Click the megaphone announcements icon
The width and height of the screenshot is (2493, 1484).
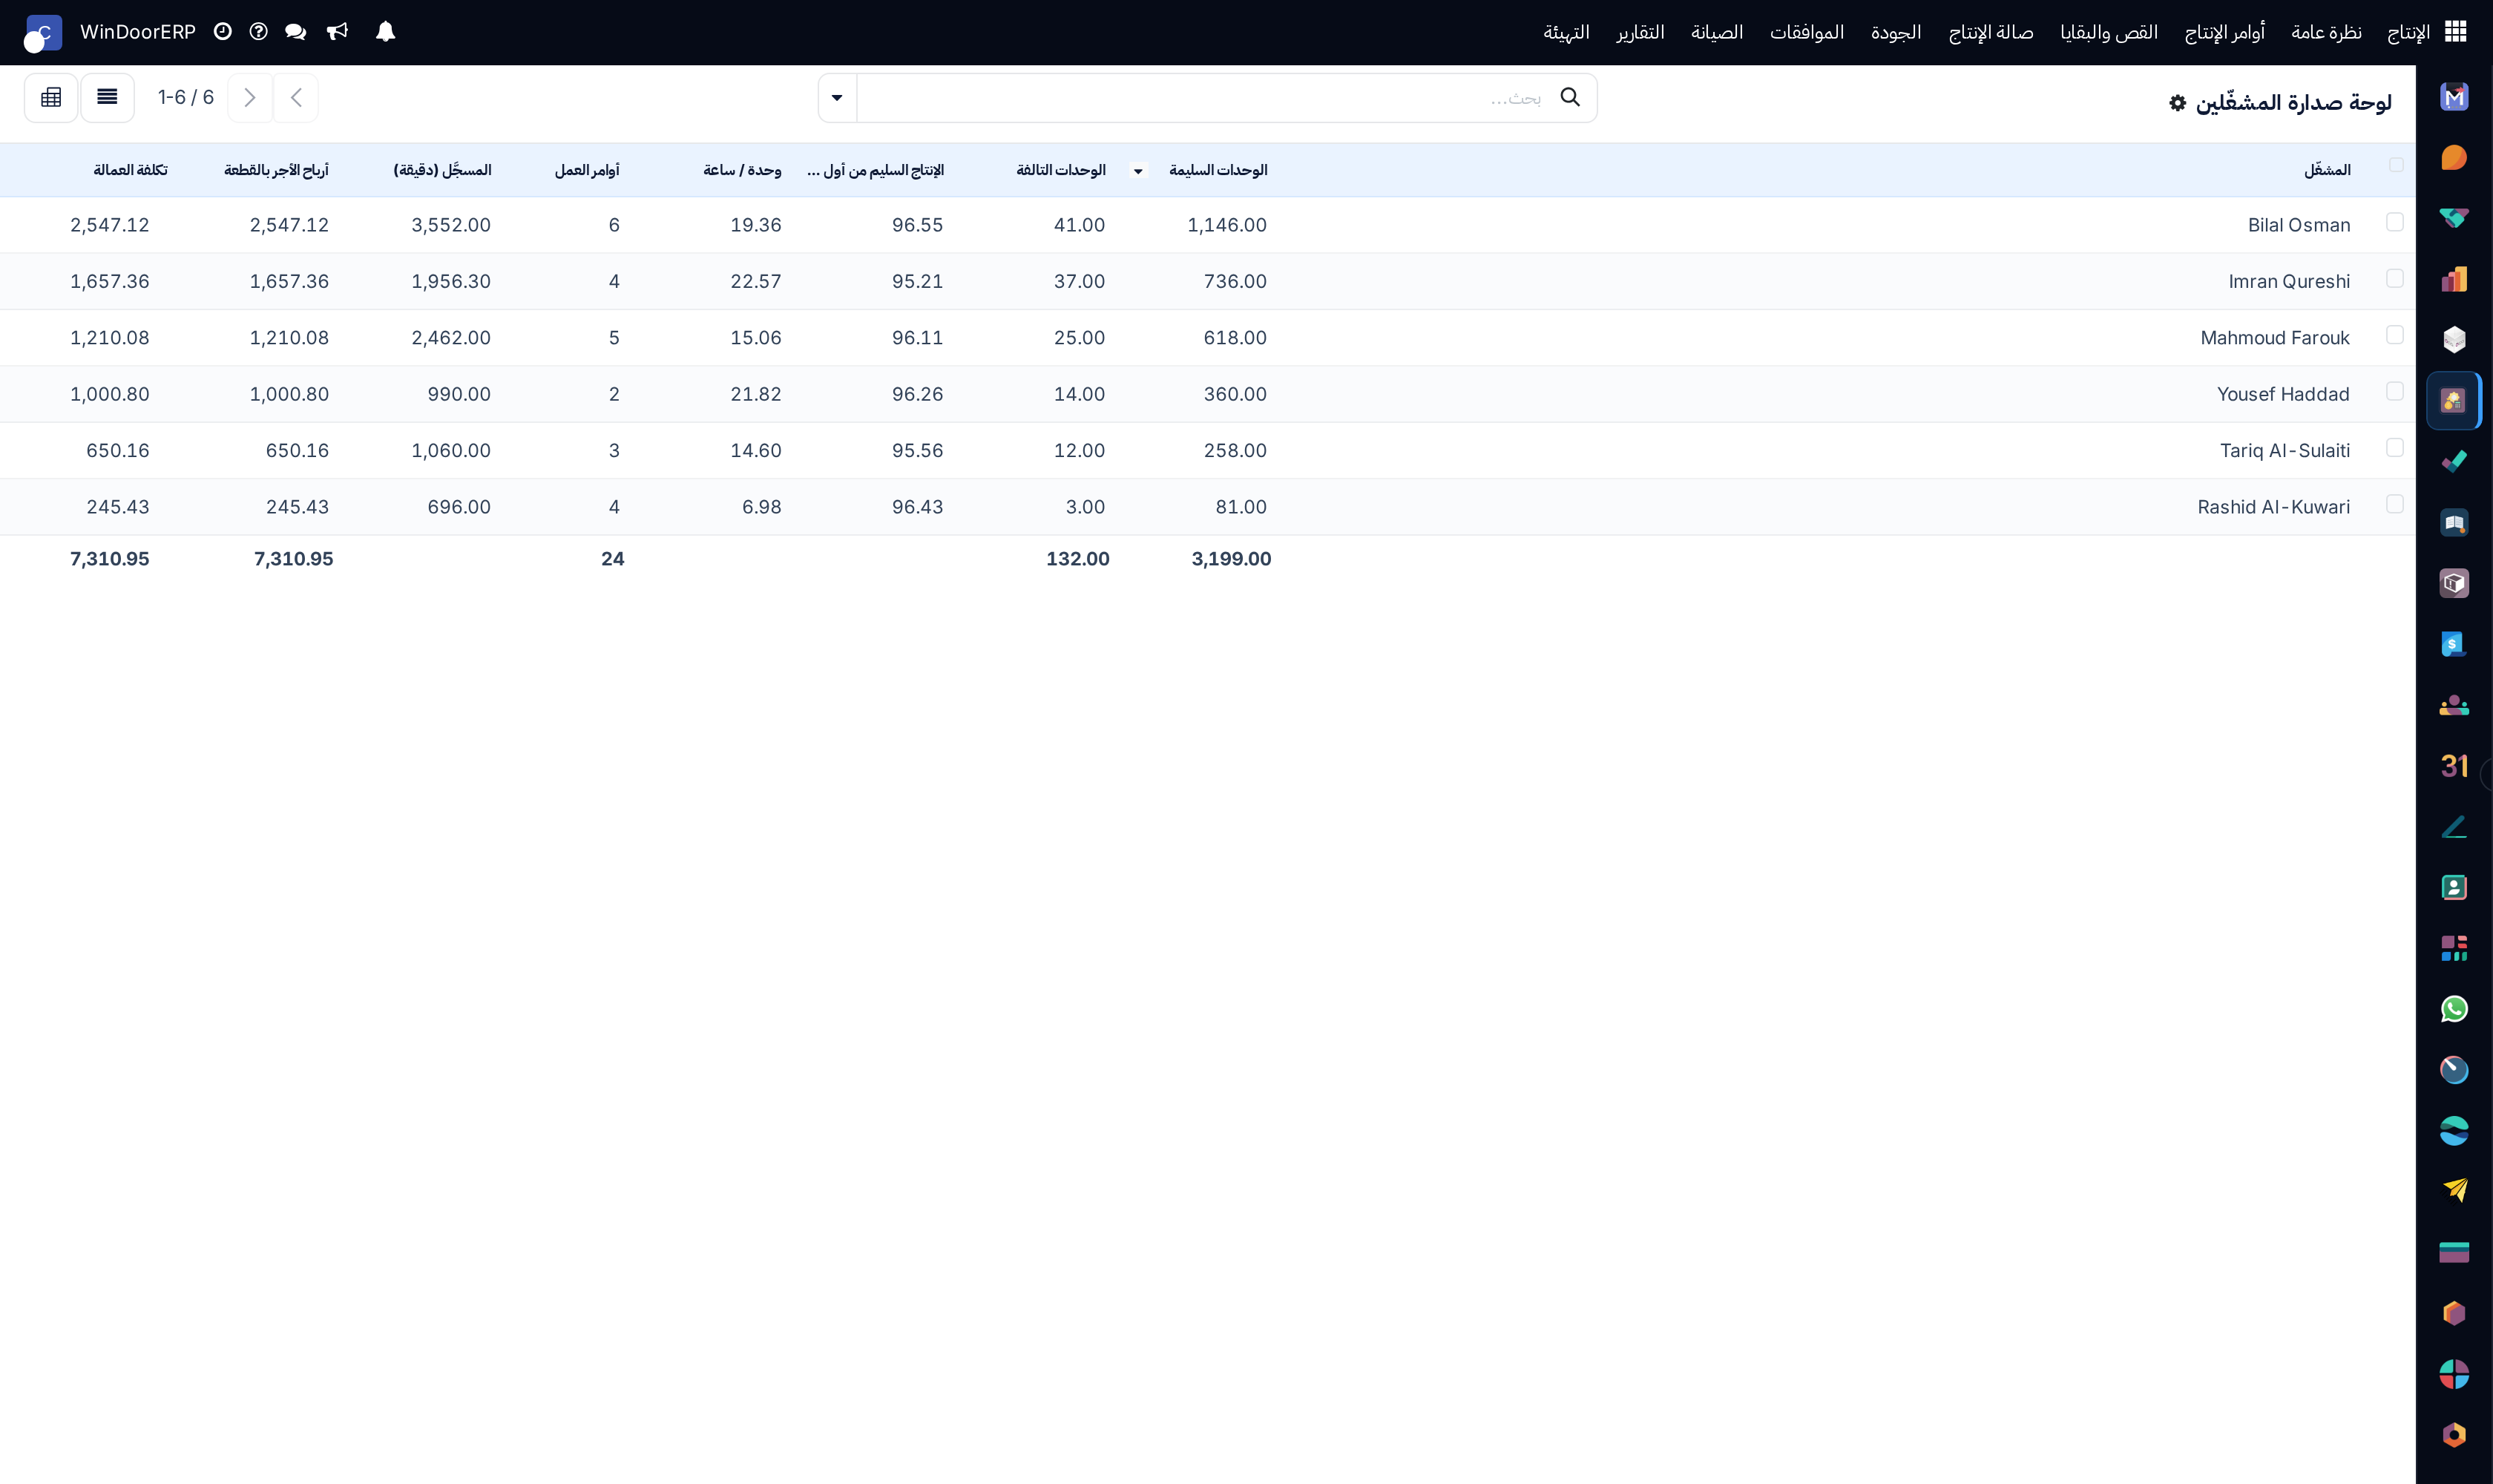pos(337,32)
